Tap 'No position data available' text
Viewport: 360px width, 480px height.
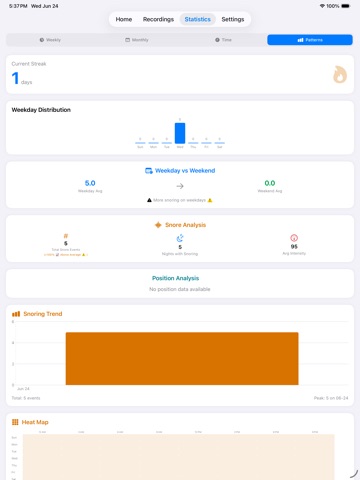pyautogui.click(x=180, y=289)
